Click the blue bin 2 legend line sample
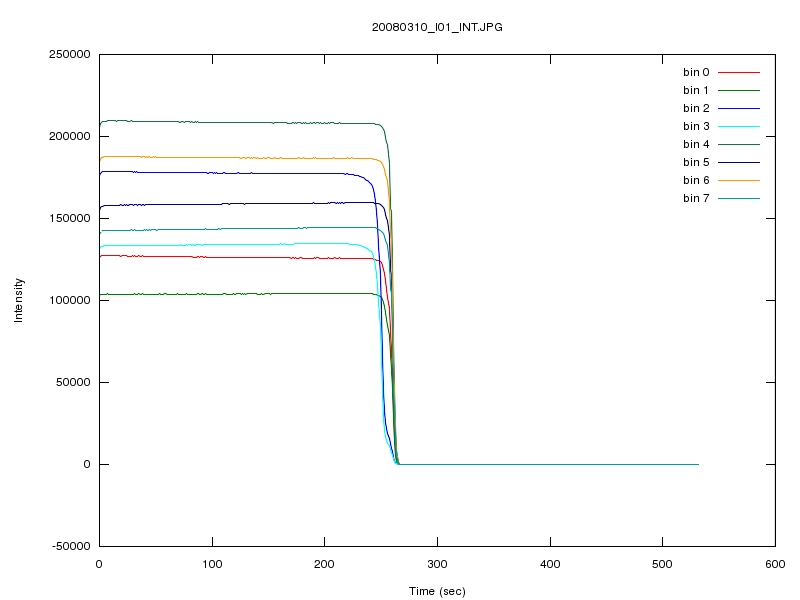 (x=739, y=109)
